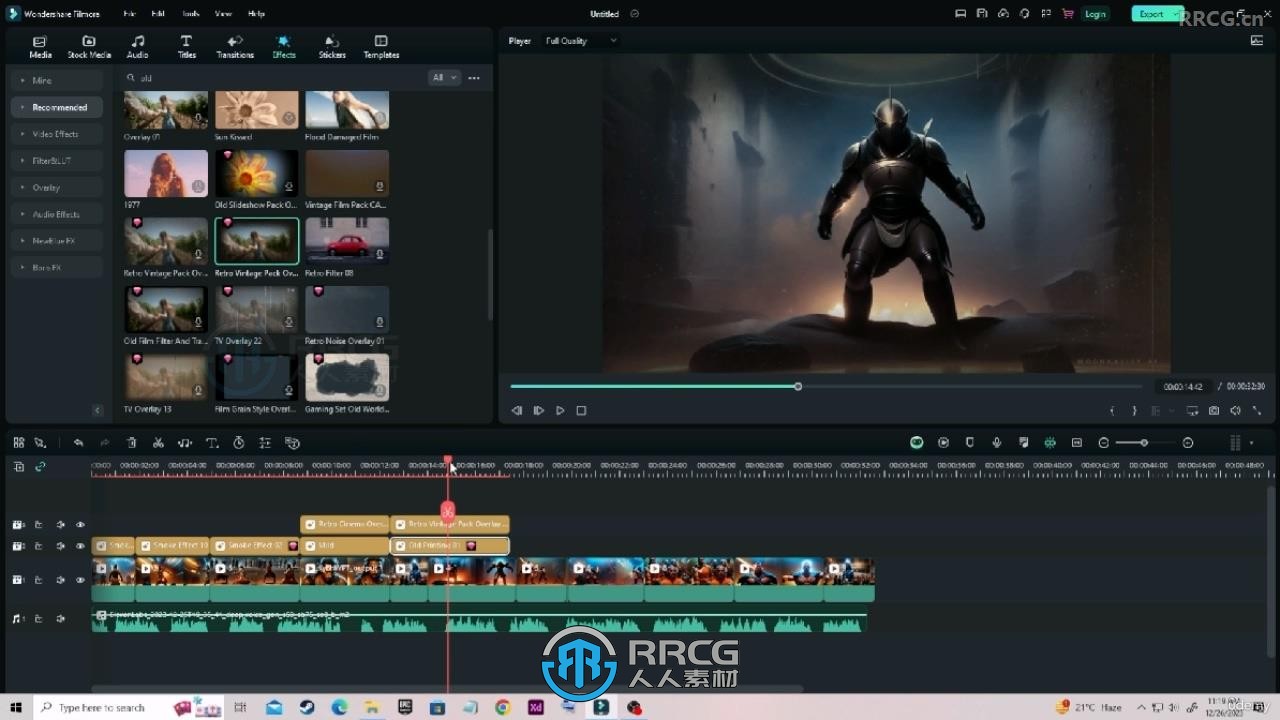The width and height of the screenshot is (1280, 720).
Task: Toggle visibility eye of main video track
Action: pyautogui.click(x=80, y=580)
